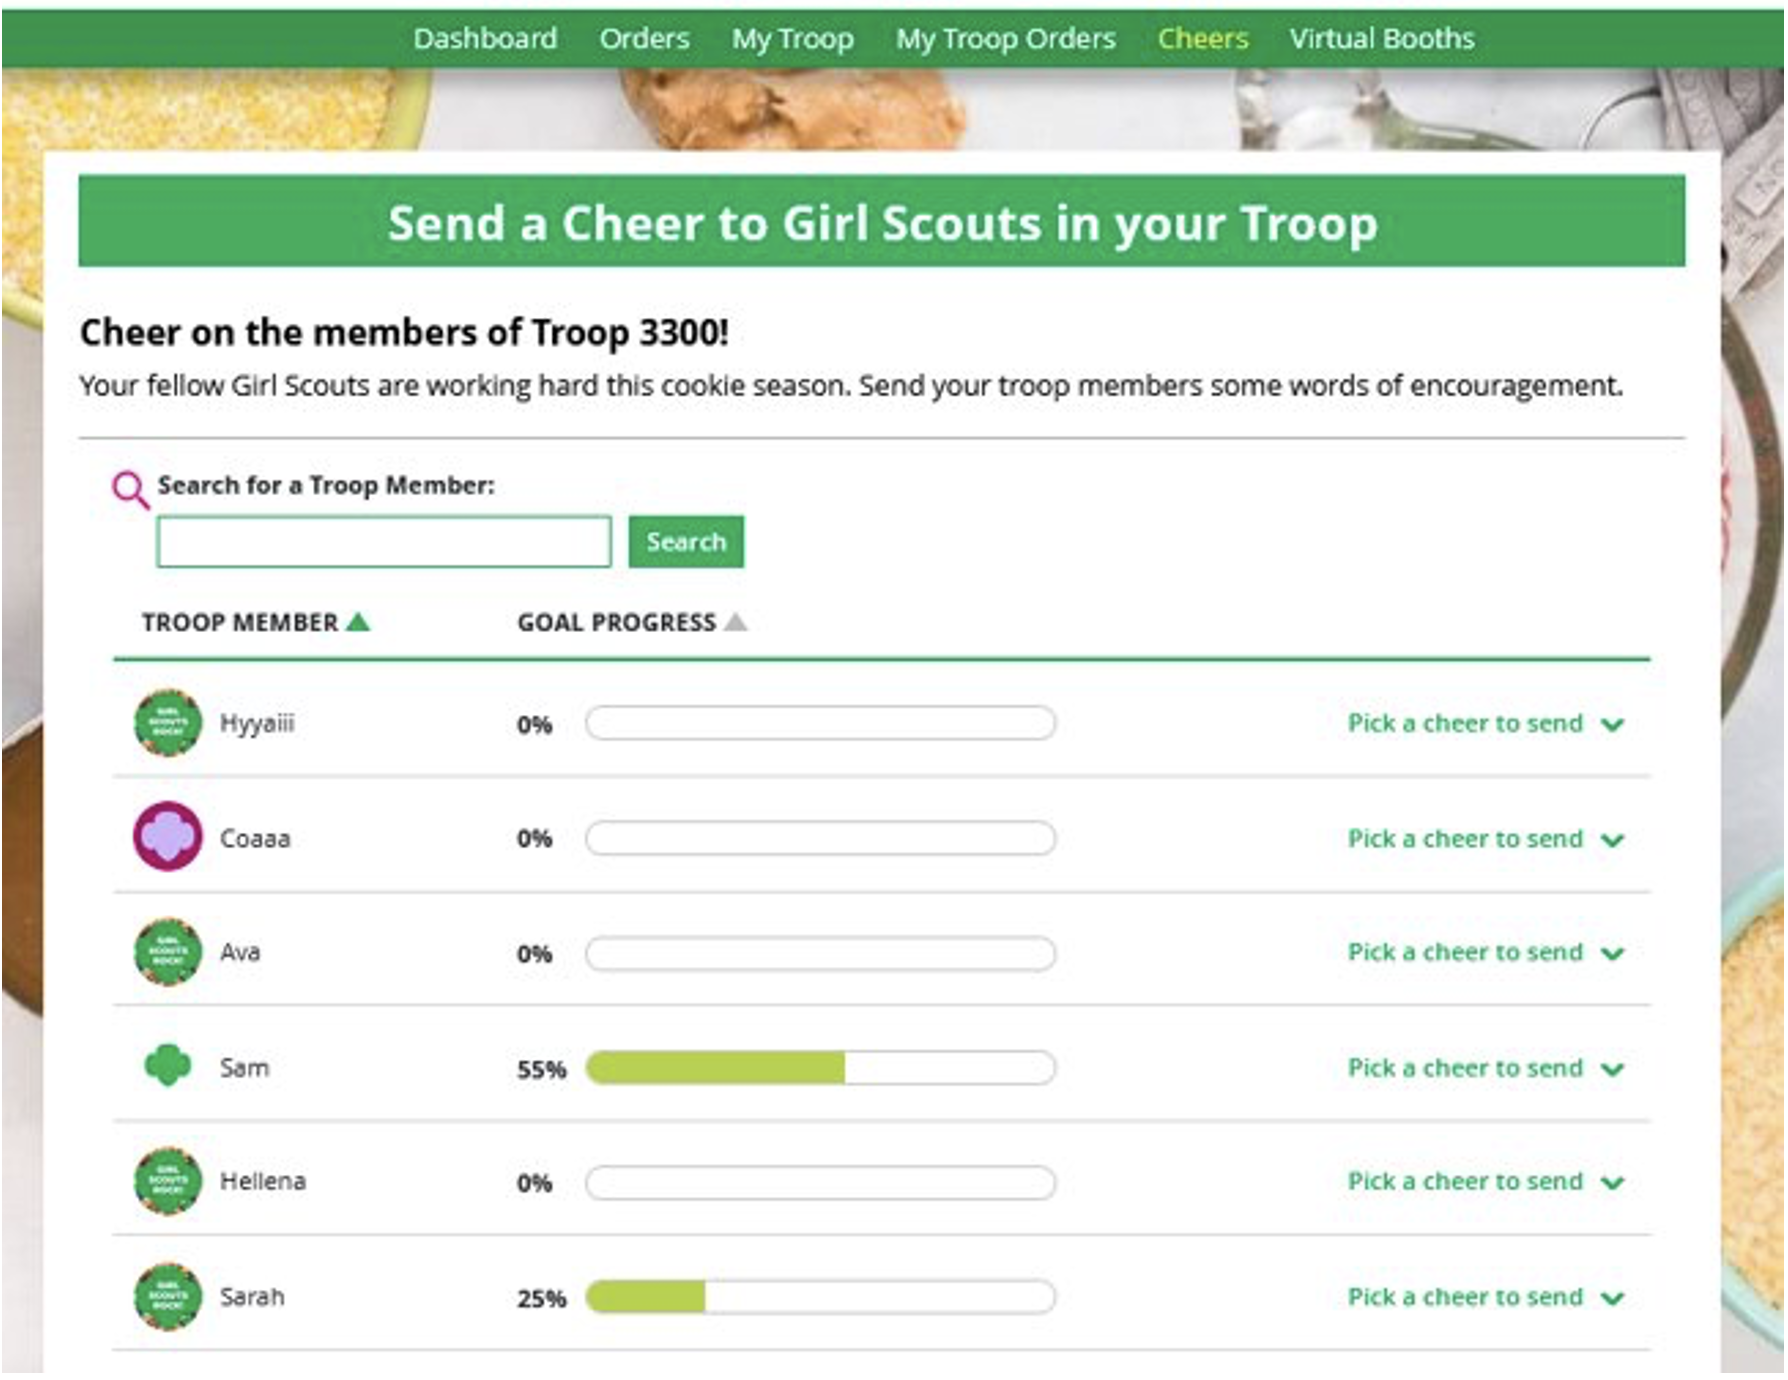Click the green Search button
Image resolution: width=1788 pixels, height=1380 pixels.
click(x=686, y=541)
